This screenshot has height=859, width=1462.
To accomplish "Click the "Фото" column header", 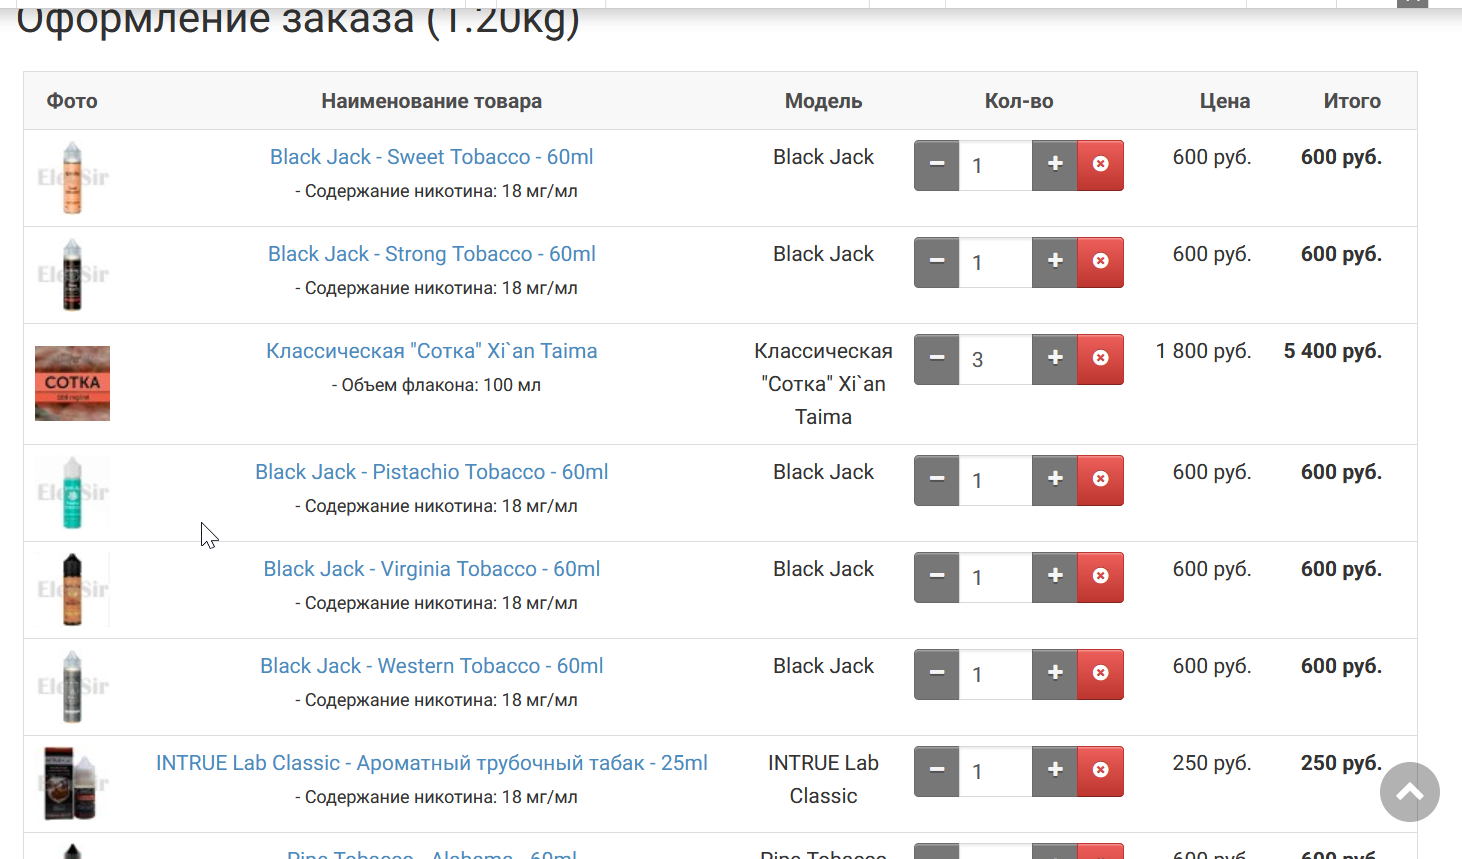I will click(72, 101).
